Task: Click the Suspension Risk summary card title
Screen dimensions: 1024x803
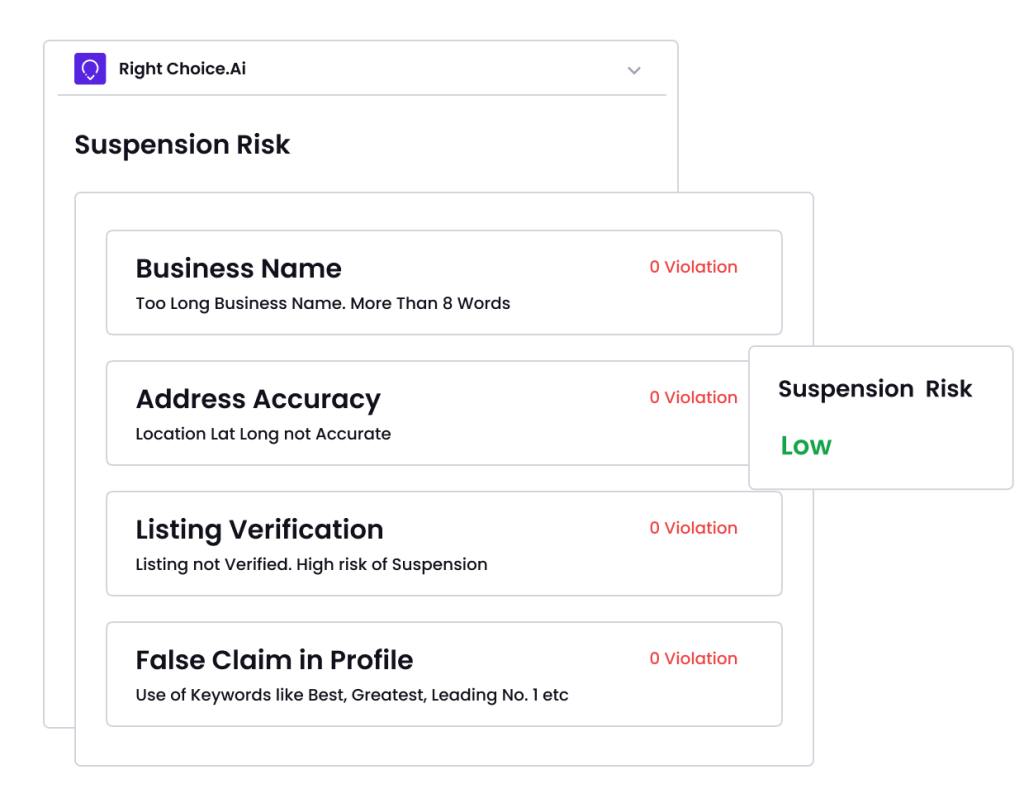Action: point(875,389)
